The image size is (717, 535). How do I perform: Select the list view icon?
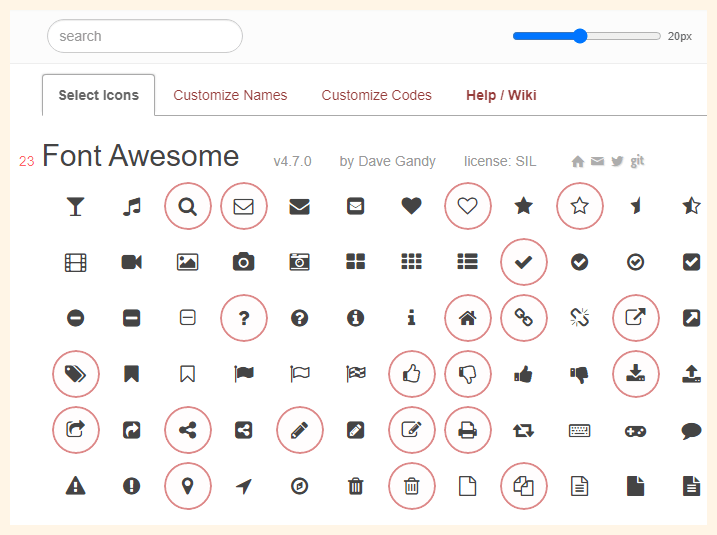pyautogui.click(x=468, y=262)
